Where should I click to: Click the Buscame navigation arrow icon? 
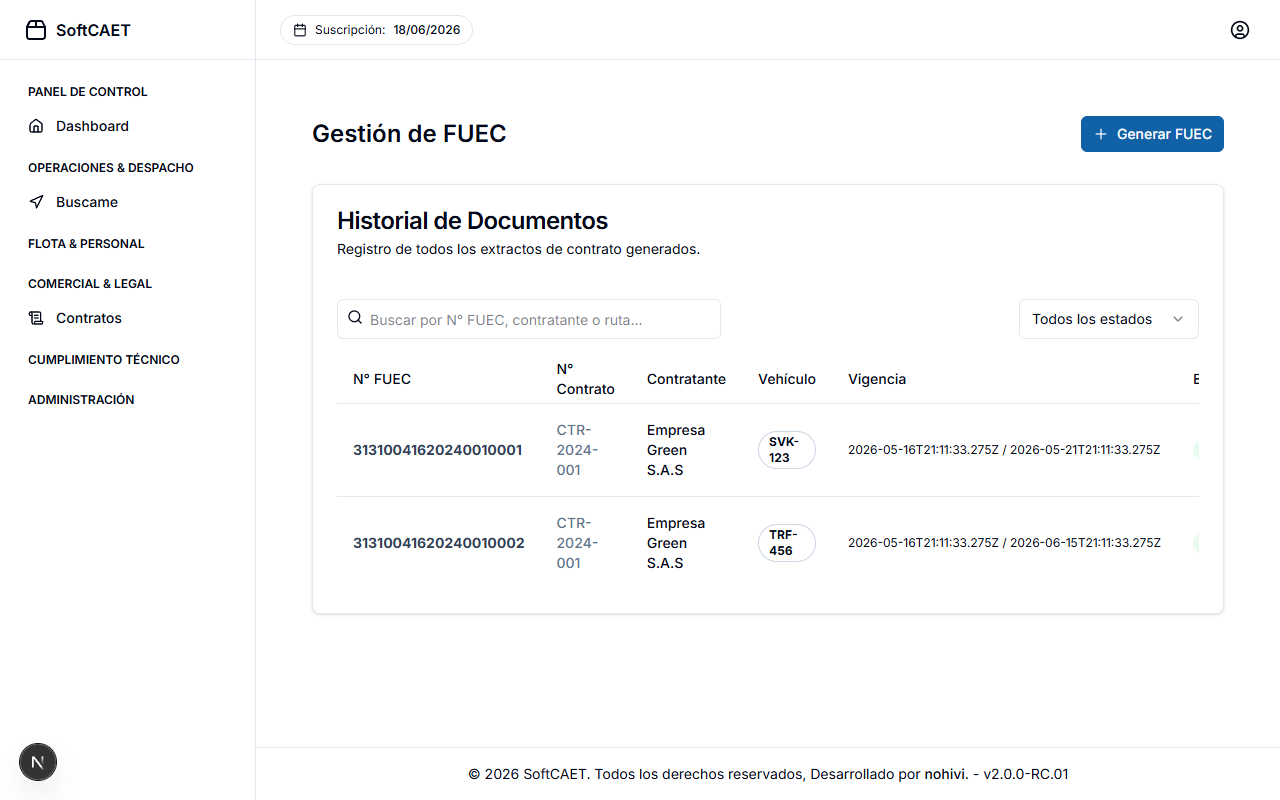[36, 202]
